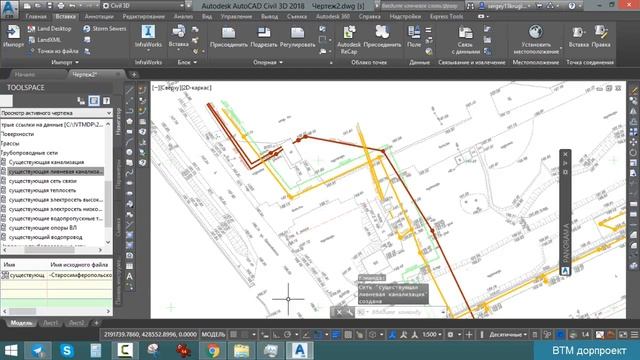This screenshot has width=640, height=360.
Task: Select существующий водопровод network item
Action: [x=45, y=237]
